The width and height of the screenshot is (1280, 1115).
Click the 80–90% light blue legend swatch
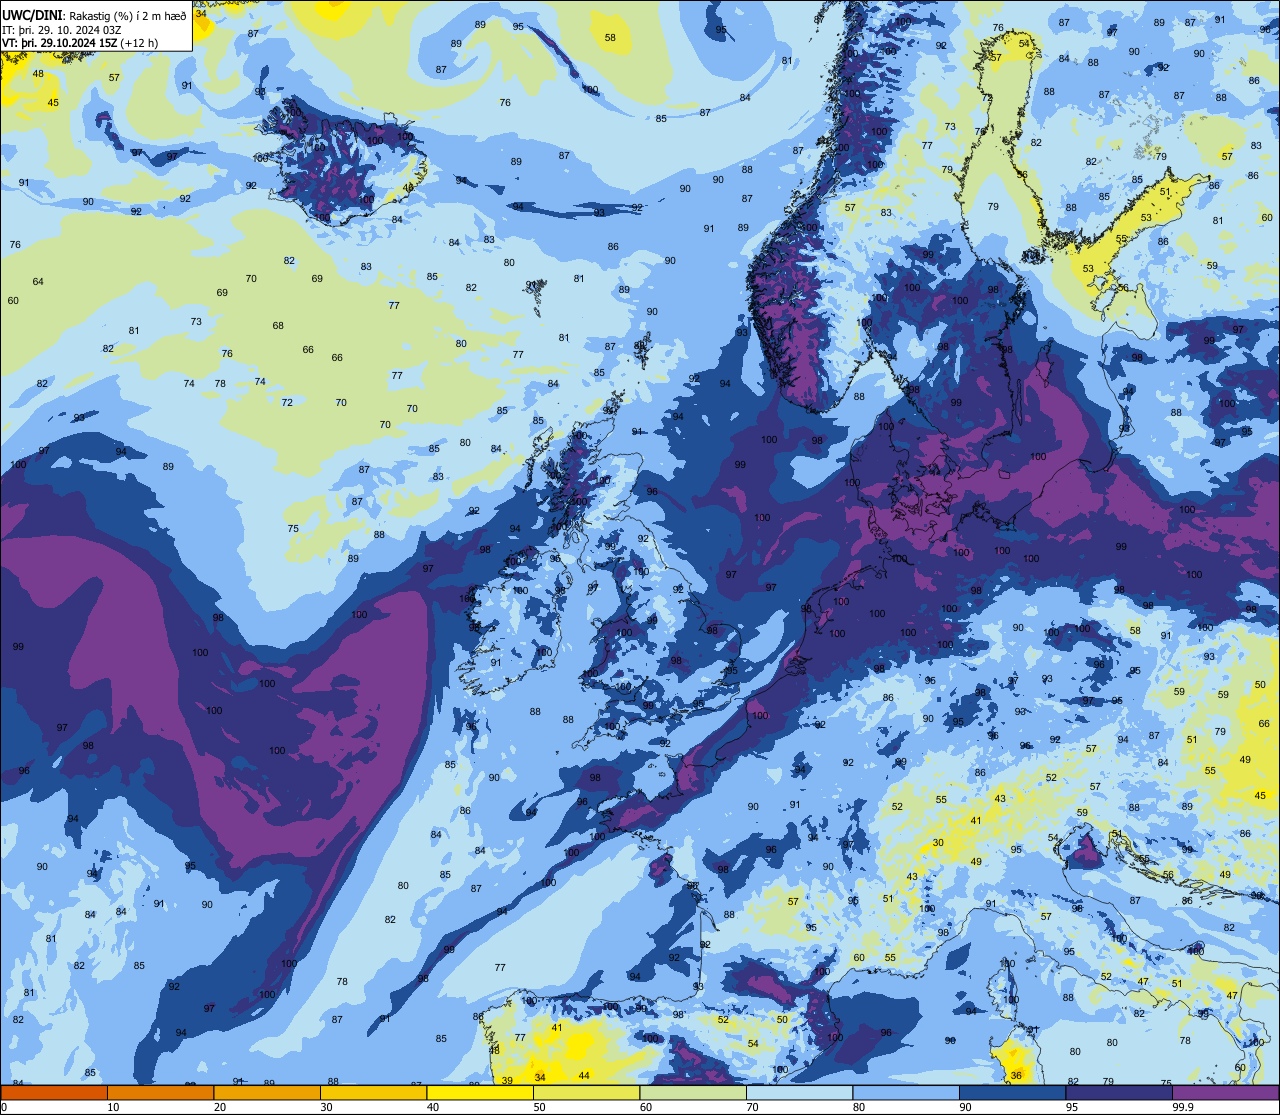(906, 1092)
